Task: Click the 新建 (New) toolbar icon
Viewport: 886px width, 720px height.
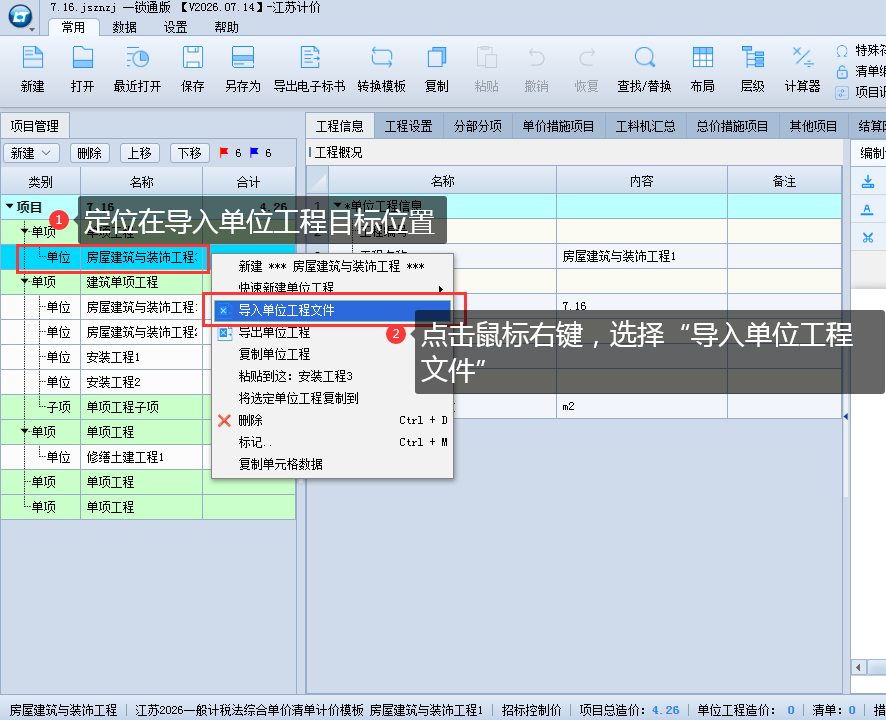Action: 32,58
